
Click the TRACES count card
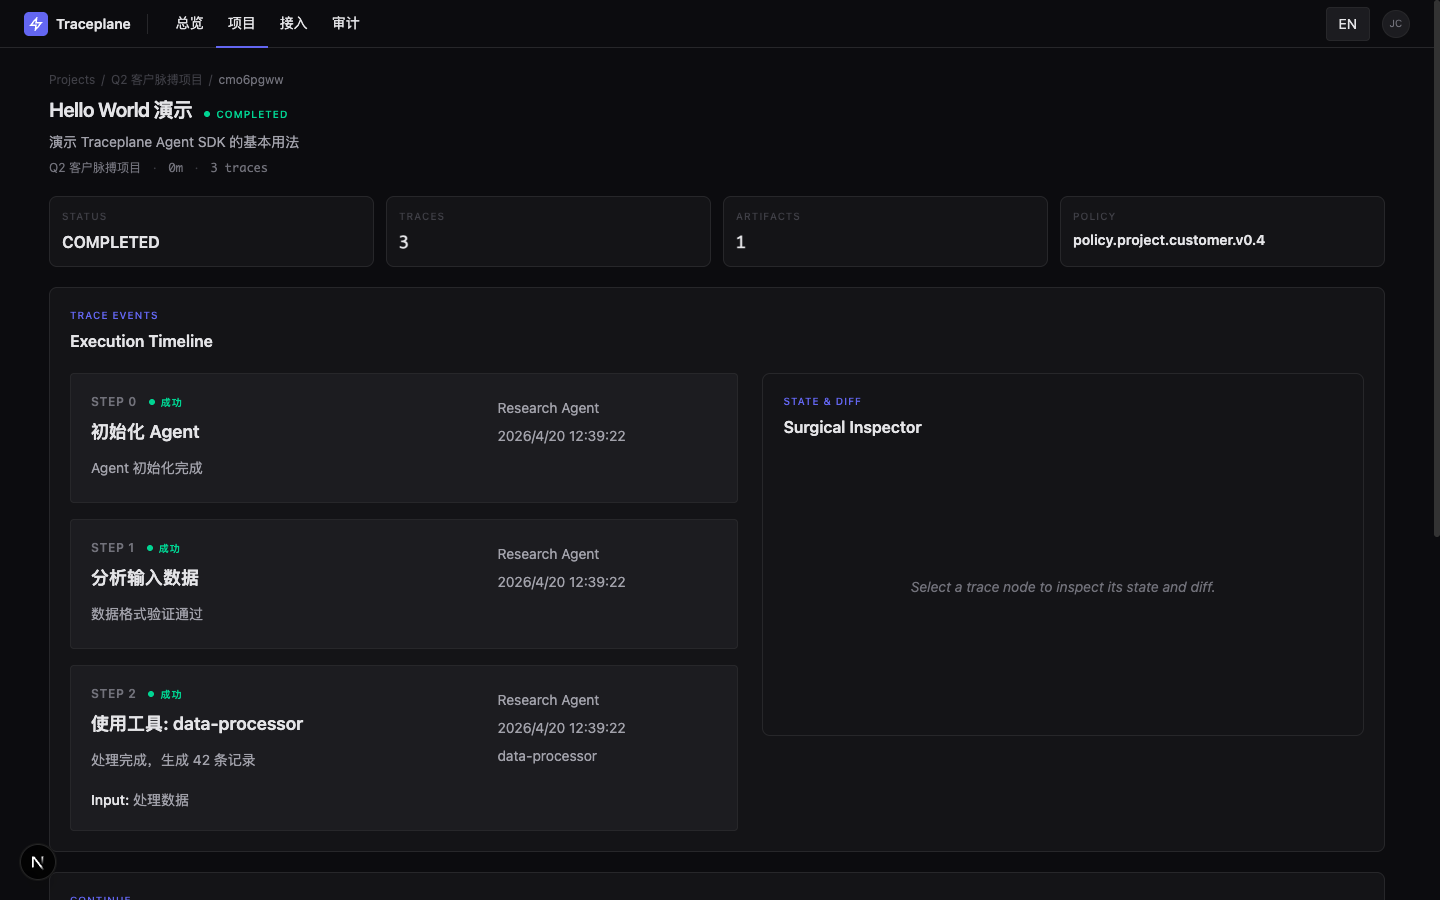click(x=548, y=231)
